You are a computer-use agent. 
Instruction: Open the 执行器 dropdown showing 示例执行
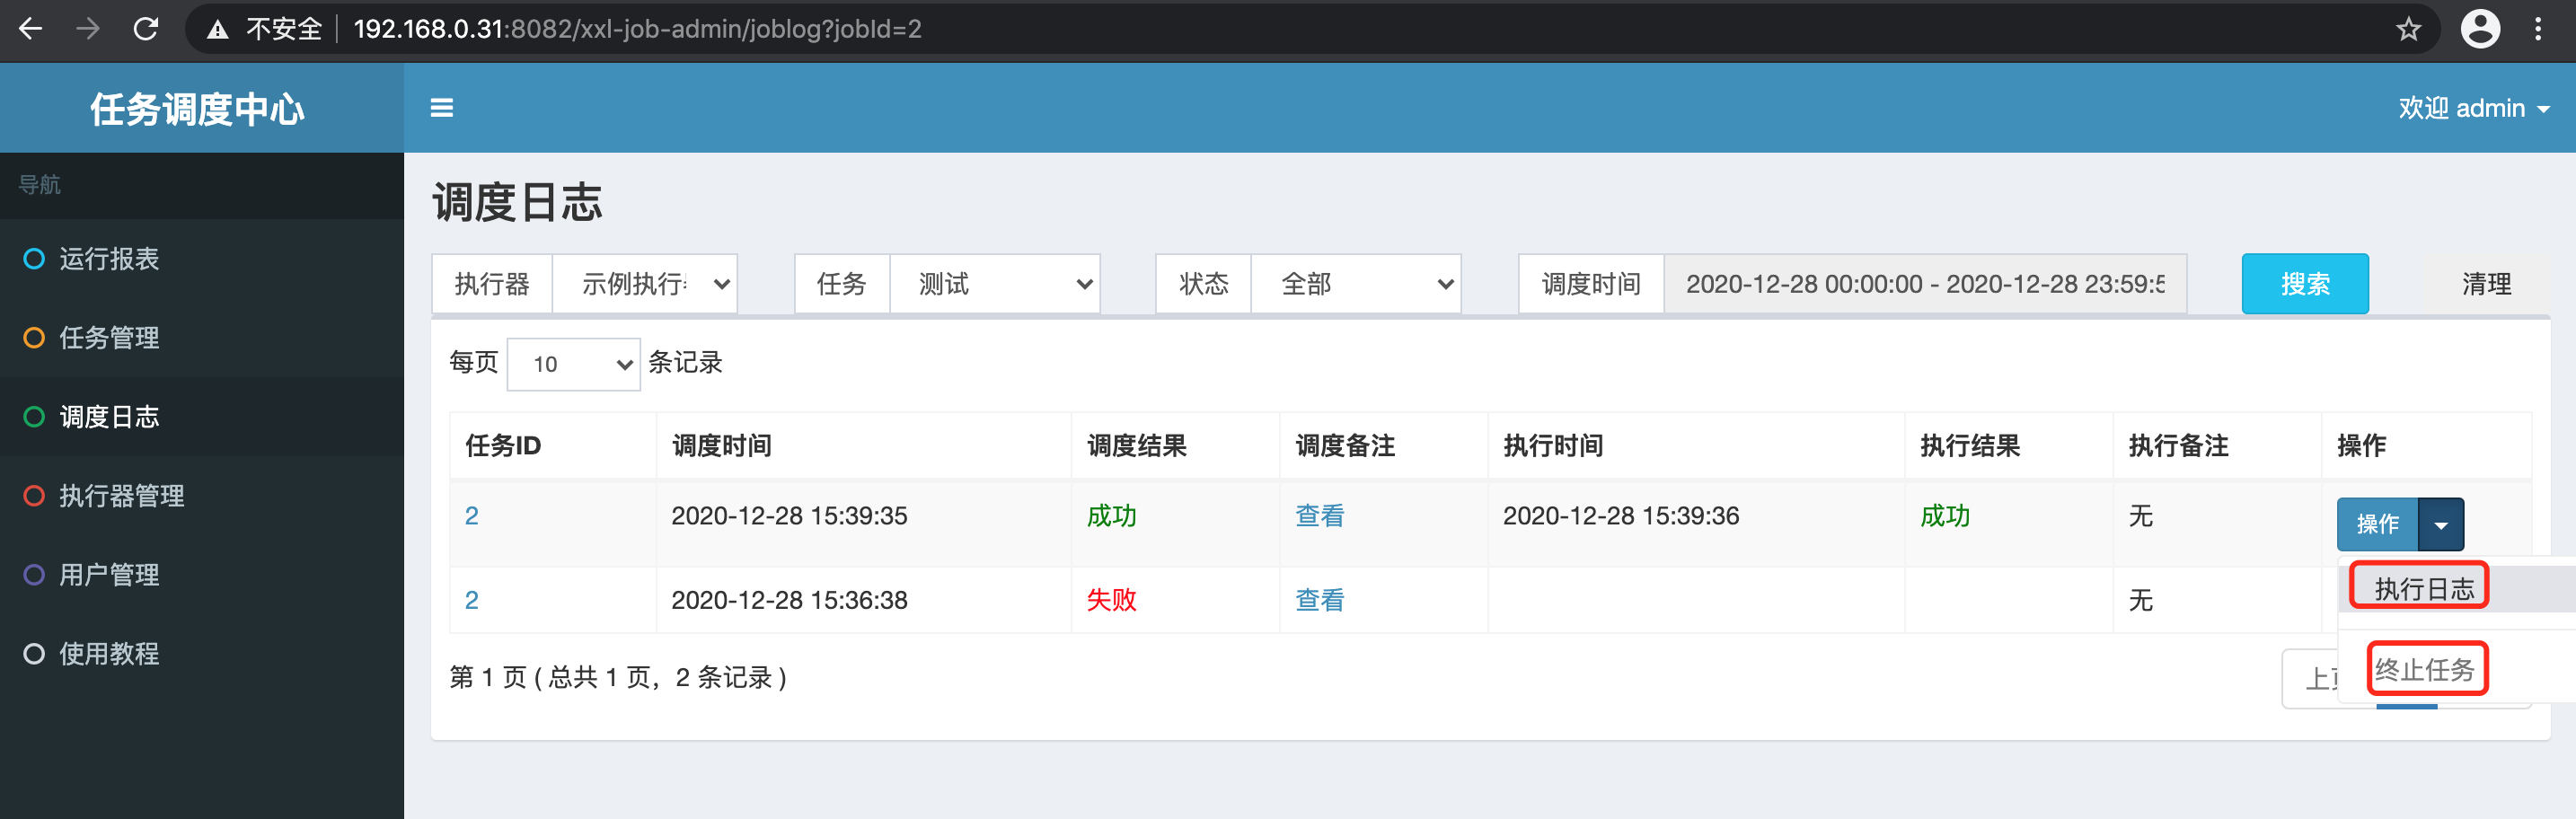coord(645,284)
